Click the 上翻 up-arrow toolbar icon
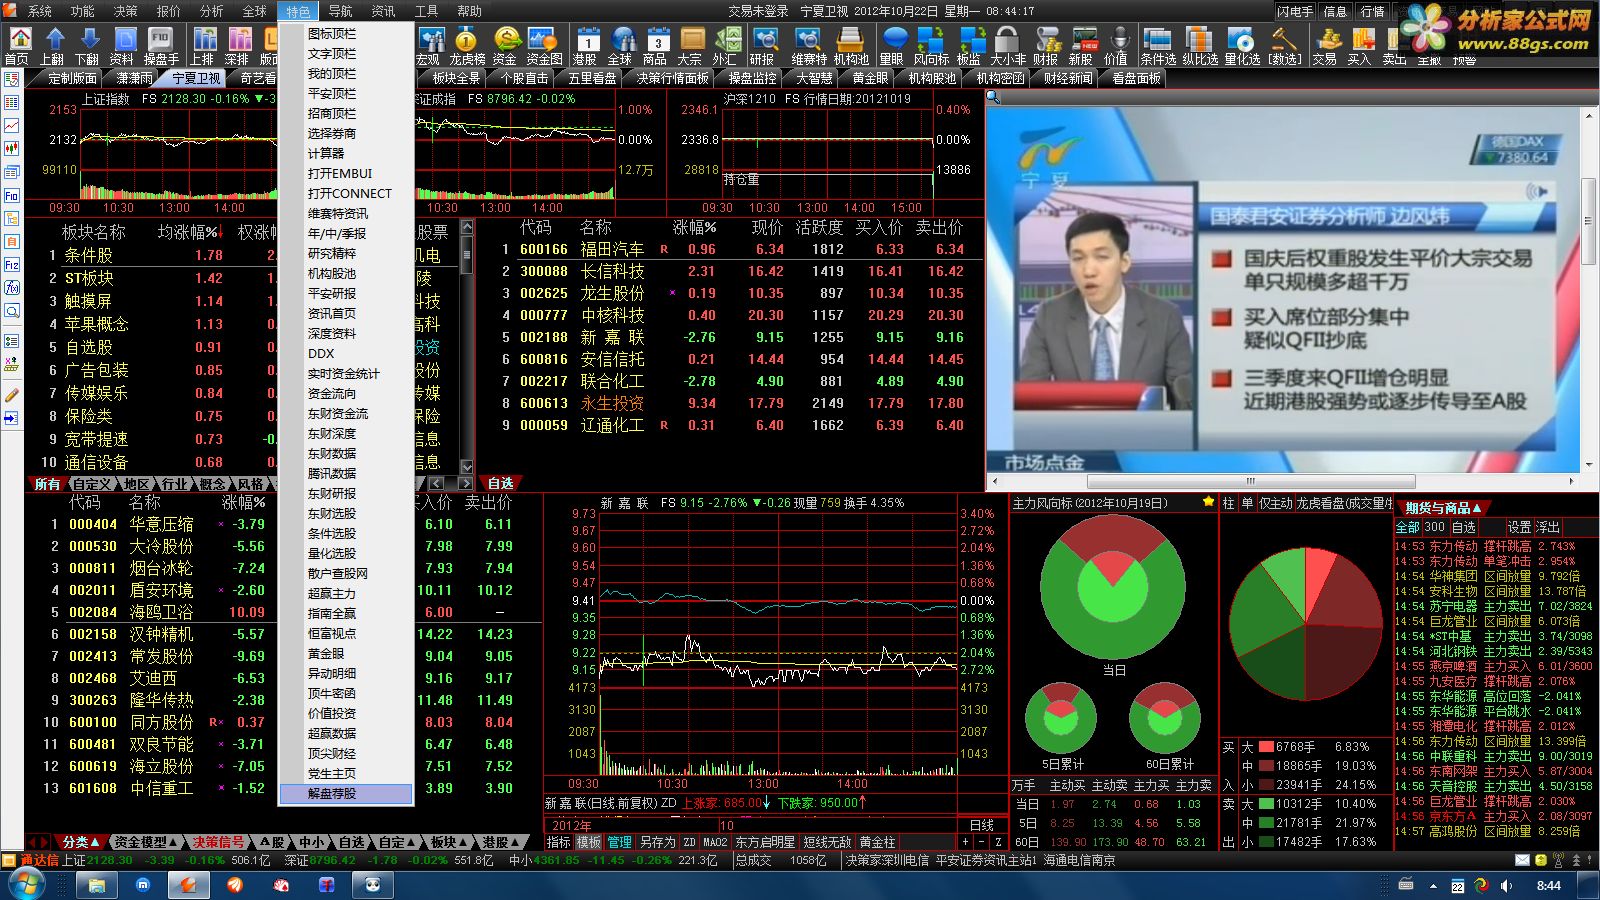 click(54, 46)
